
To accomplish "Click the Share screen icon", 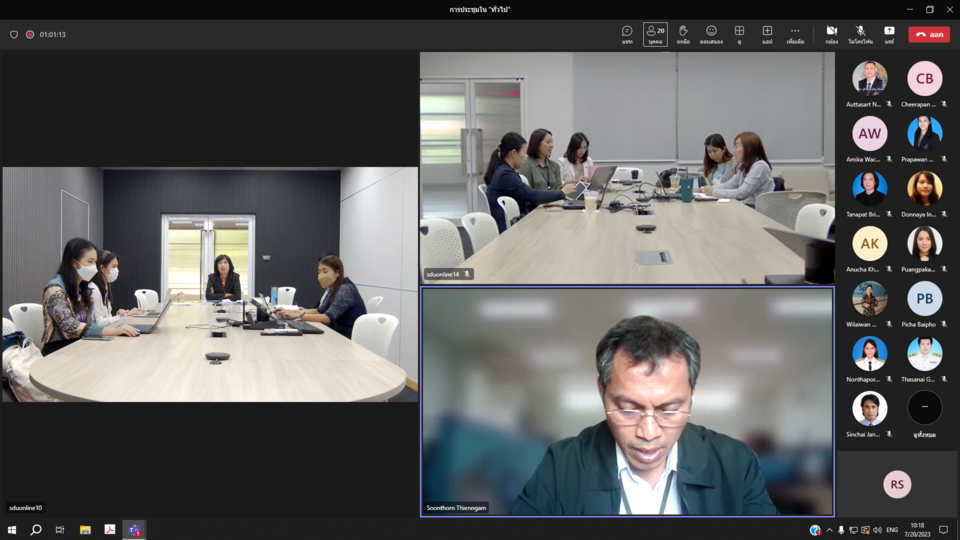I will pyautogui.click(x=889, y=34).
